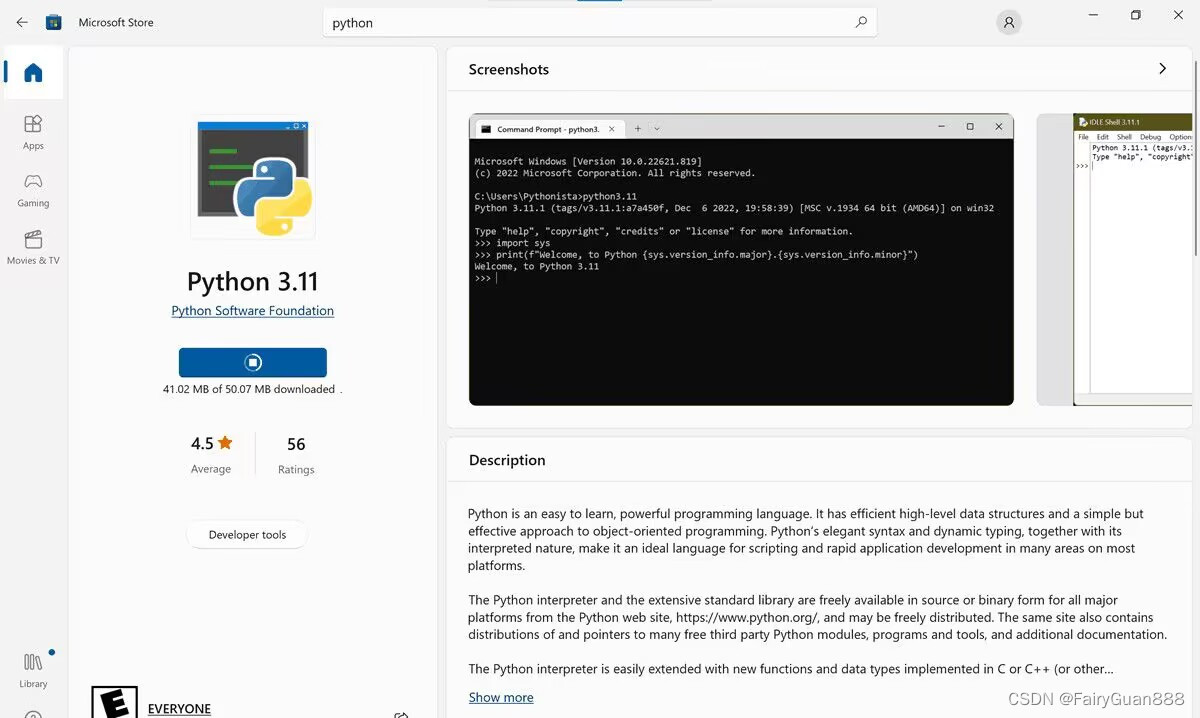Click the EVERYONE age rating badge

(113, 706)
